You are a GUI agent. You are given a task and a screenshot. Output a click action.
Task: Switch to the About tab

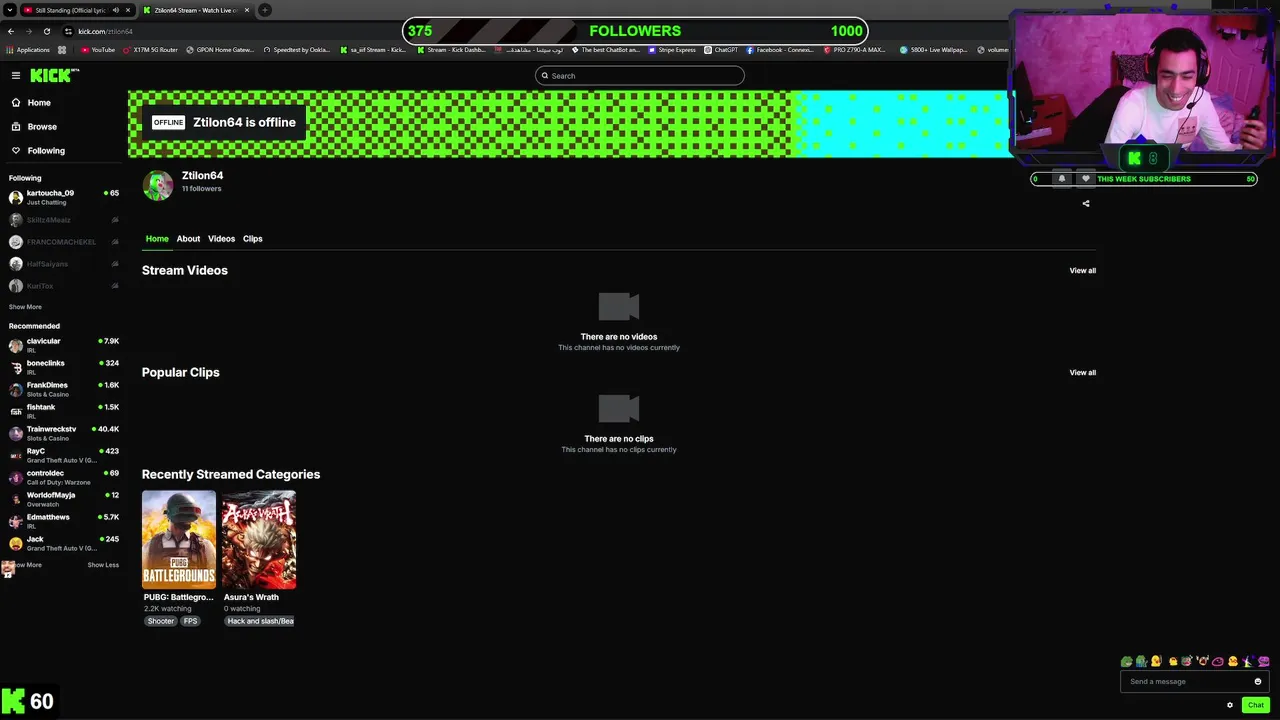188,239
